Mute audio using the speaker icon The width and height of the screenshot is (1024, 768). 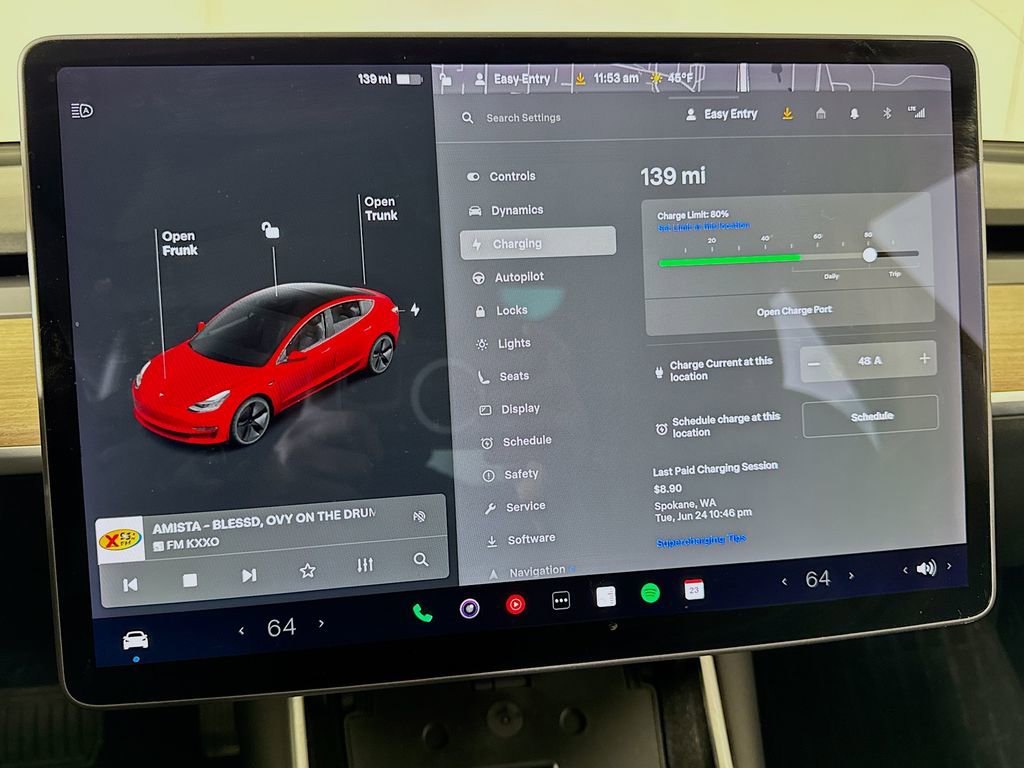929,567
